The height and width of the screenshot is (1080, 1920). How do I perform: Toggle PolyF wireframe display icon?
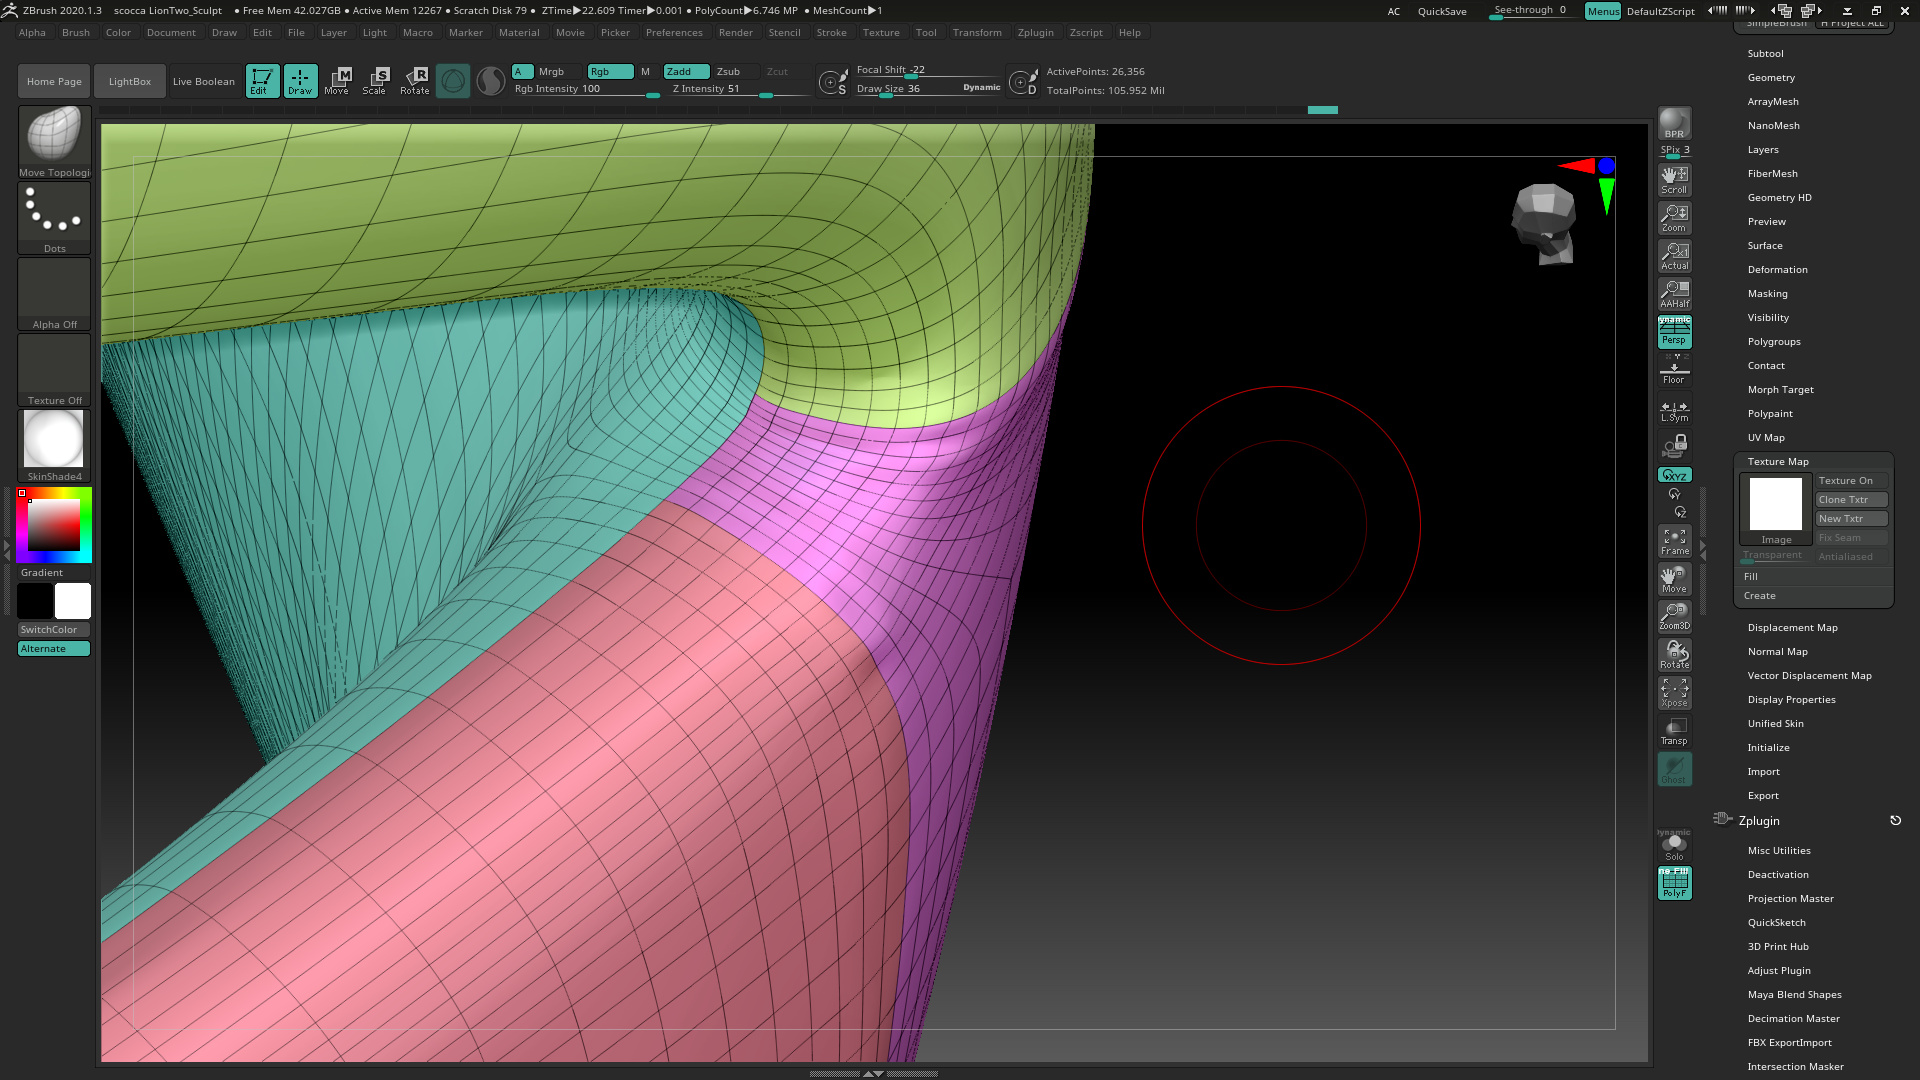point(1674,883)
